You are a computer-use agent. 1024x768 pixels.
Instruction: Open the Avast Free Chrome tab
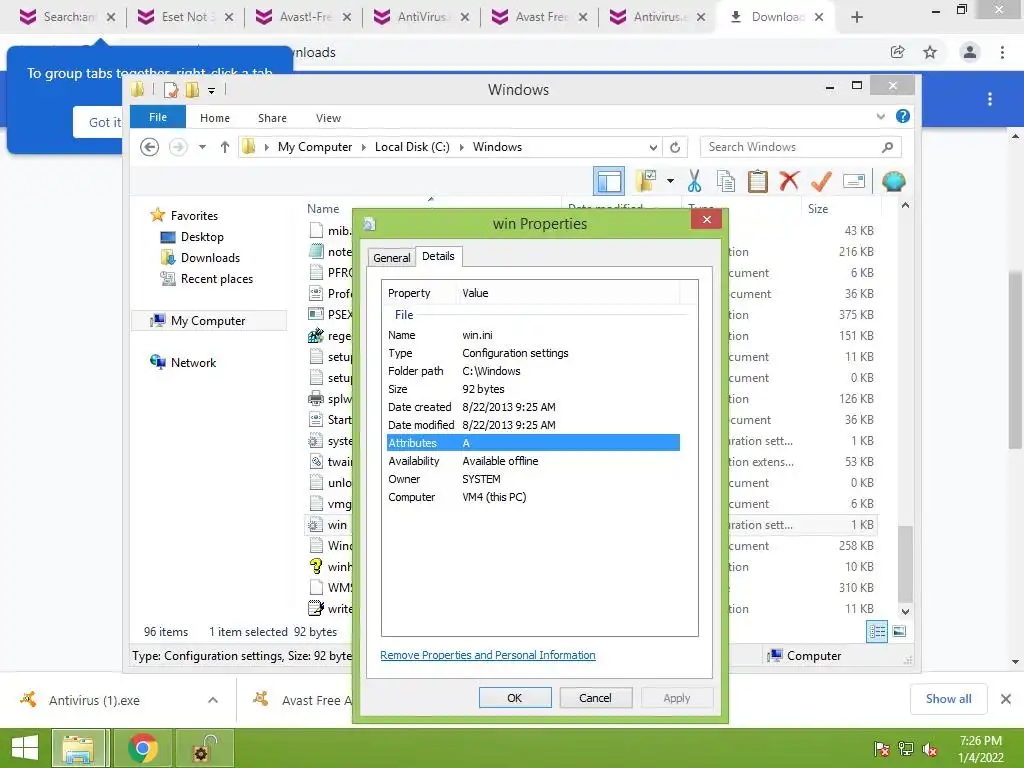[x=539, y=17]
